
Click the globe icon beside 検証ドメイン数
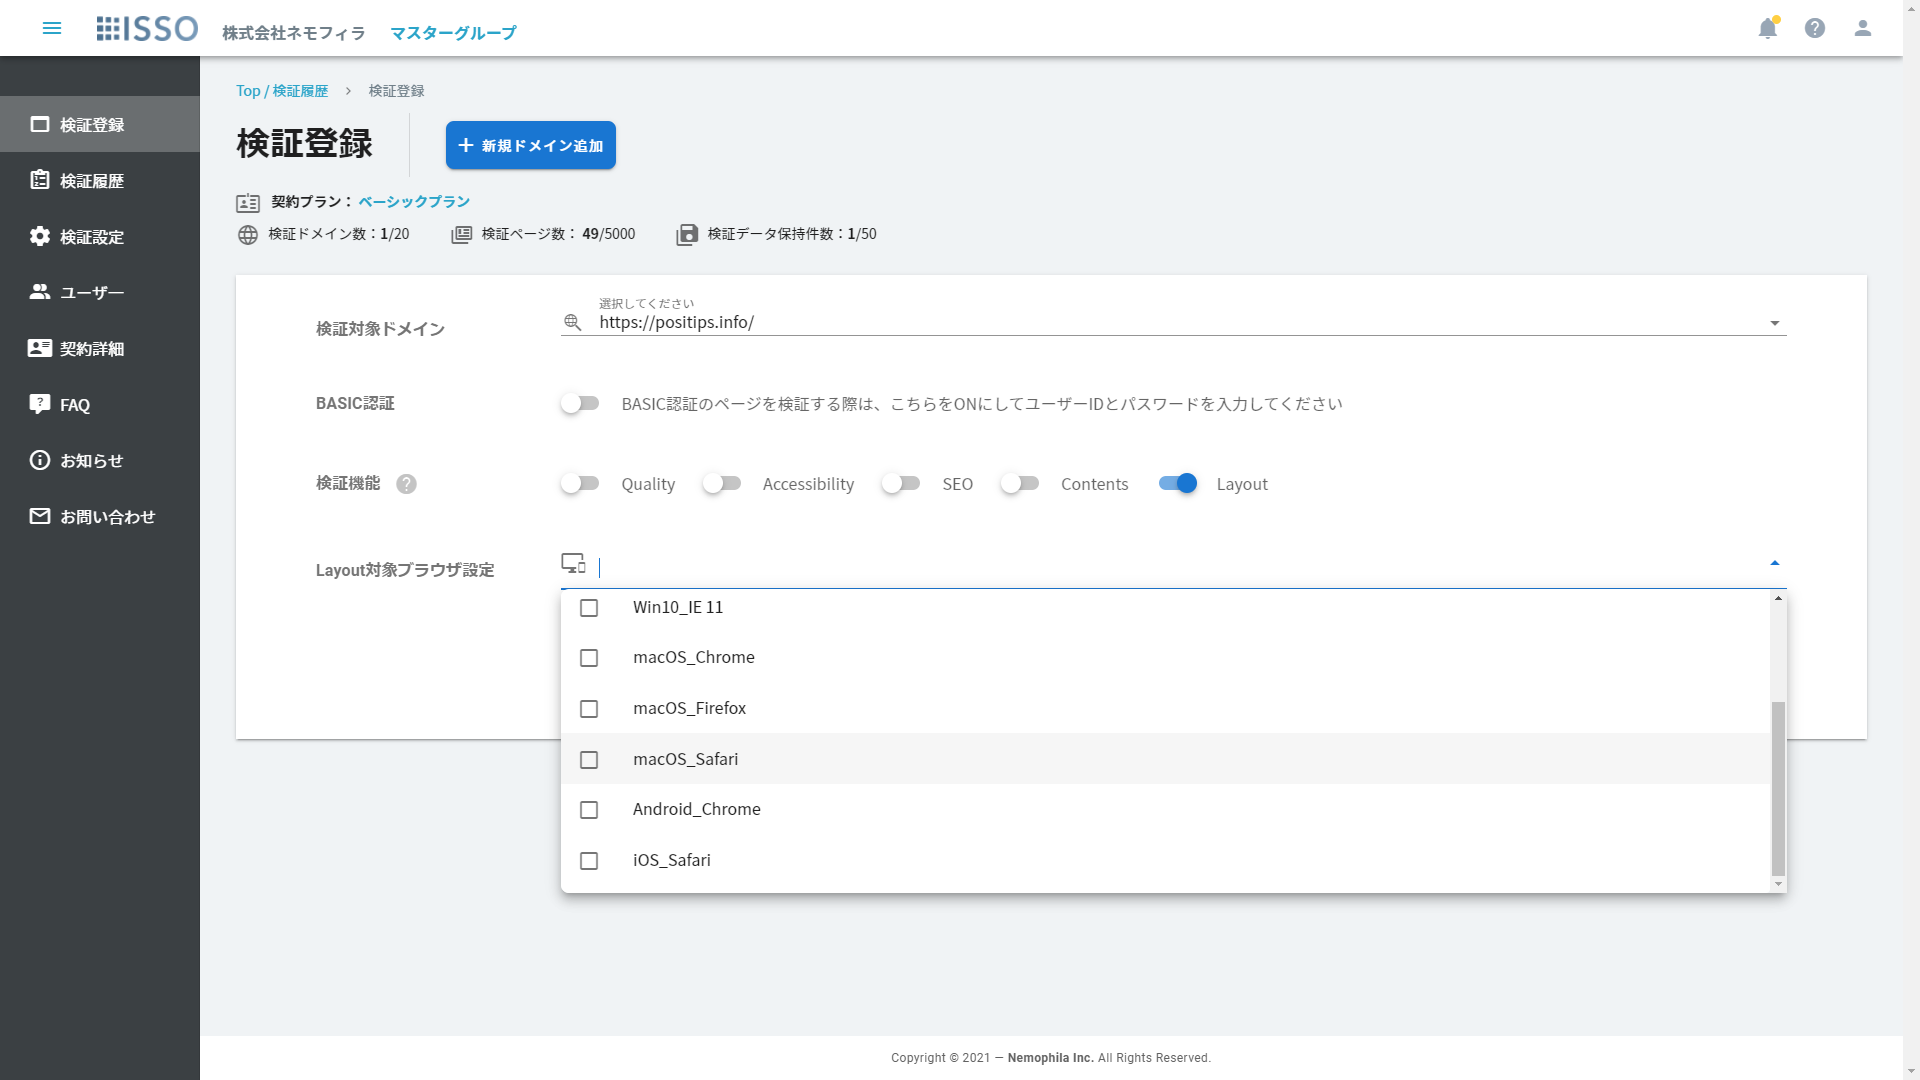[248, 235]
